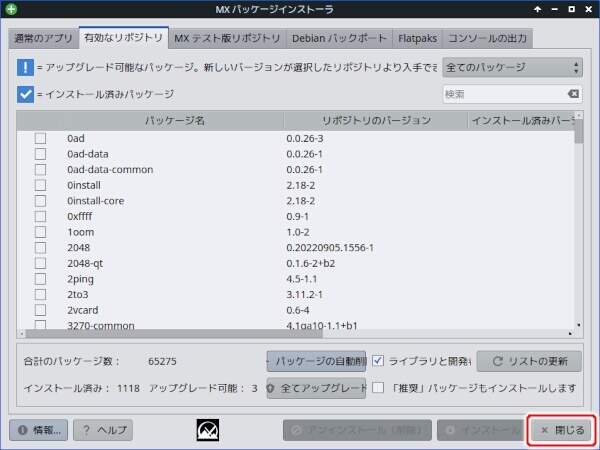Click the インストール button
Image resolution: width=600 pixels, height=450 pixels.
point(480,430)
